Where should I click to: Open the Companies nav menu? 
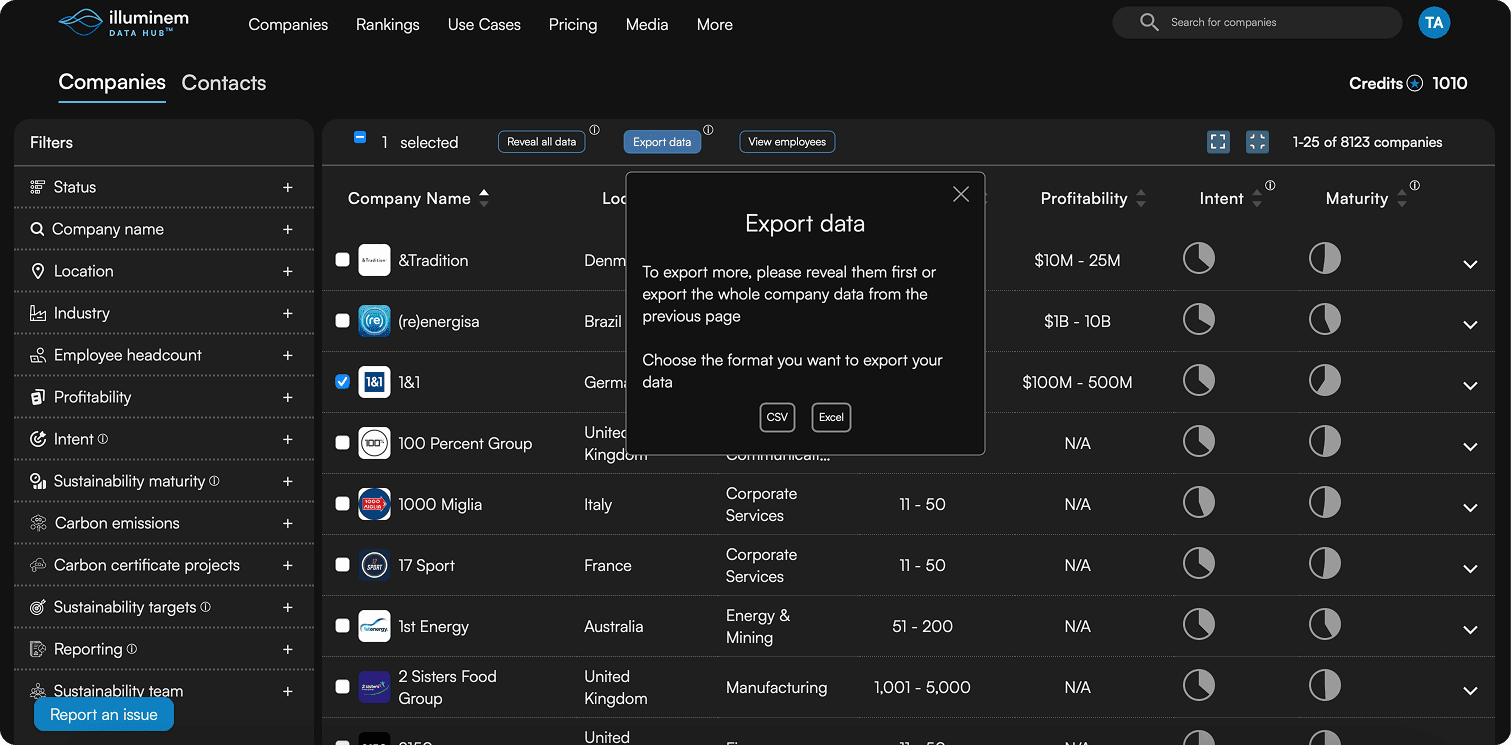[x=288, y=25]
